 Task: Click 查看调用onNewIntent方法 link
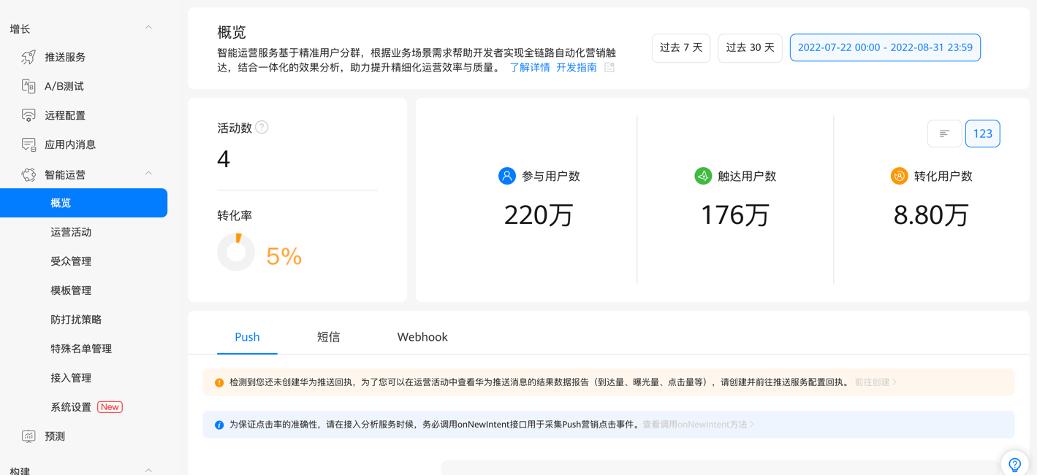tap(698, 425)
